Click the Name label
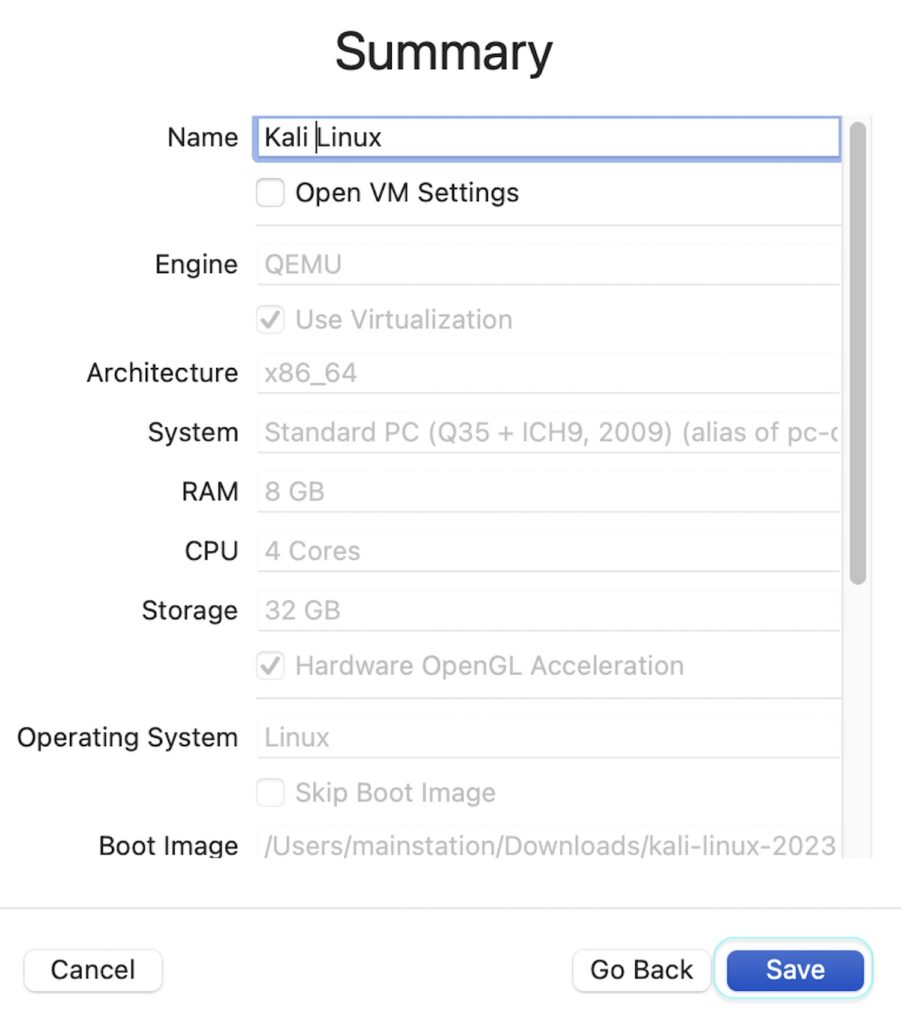The height and width of the screenshot is (1024, 901). pyautogui.click(x=202, y=138)
